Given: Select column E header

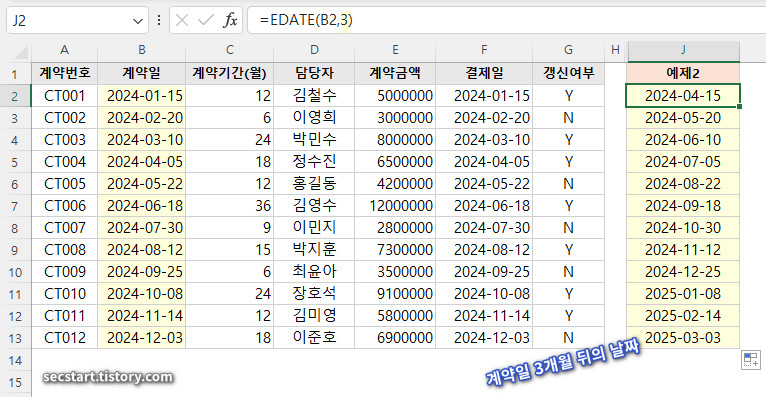Looking at the screenshot, I should click(x=395, y=50).
